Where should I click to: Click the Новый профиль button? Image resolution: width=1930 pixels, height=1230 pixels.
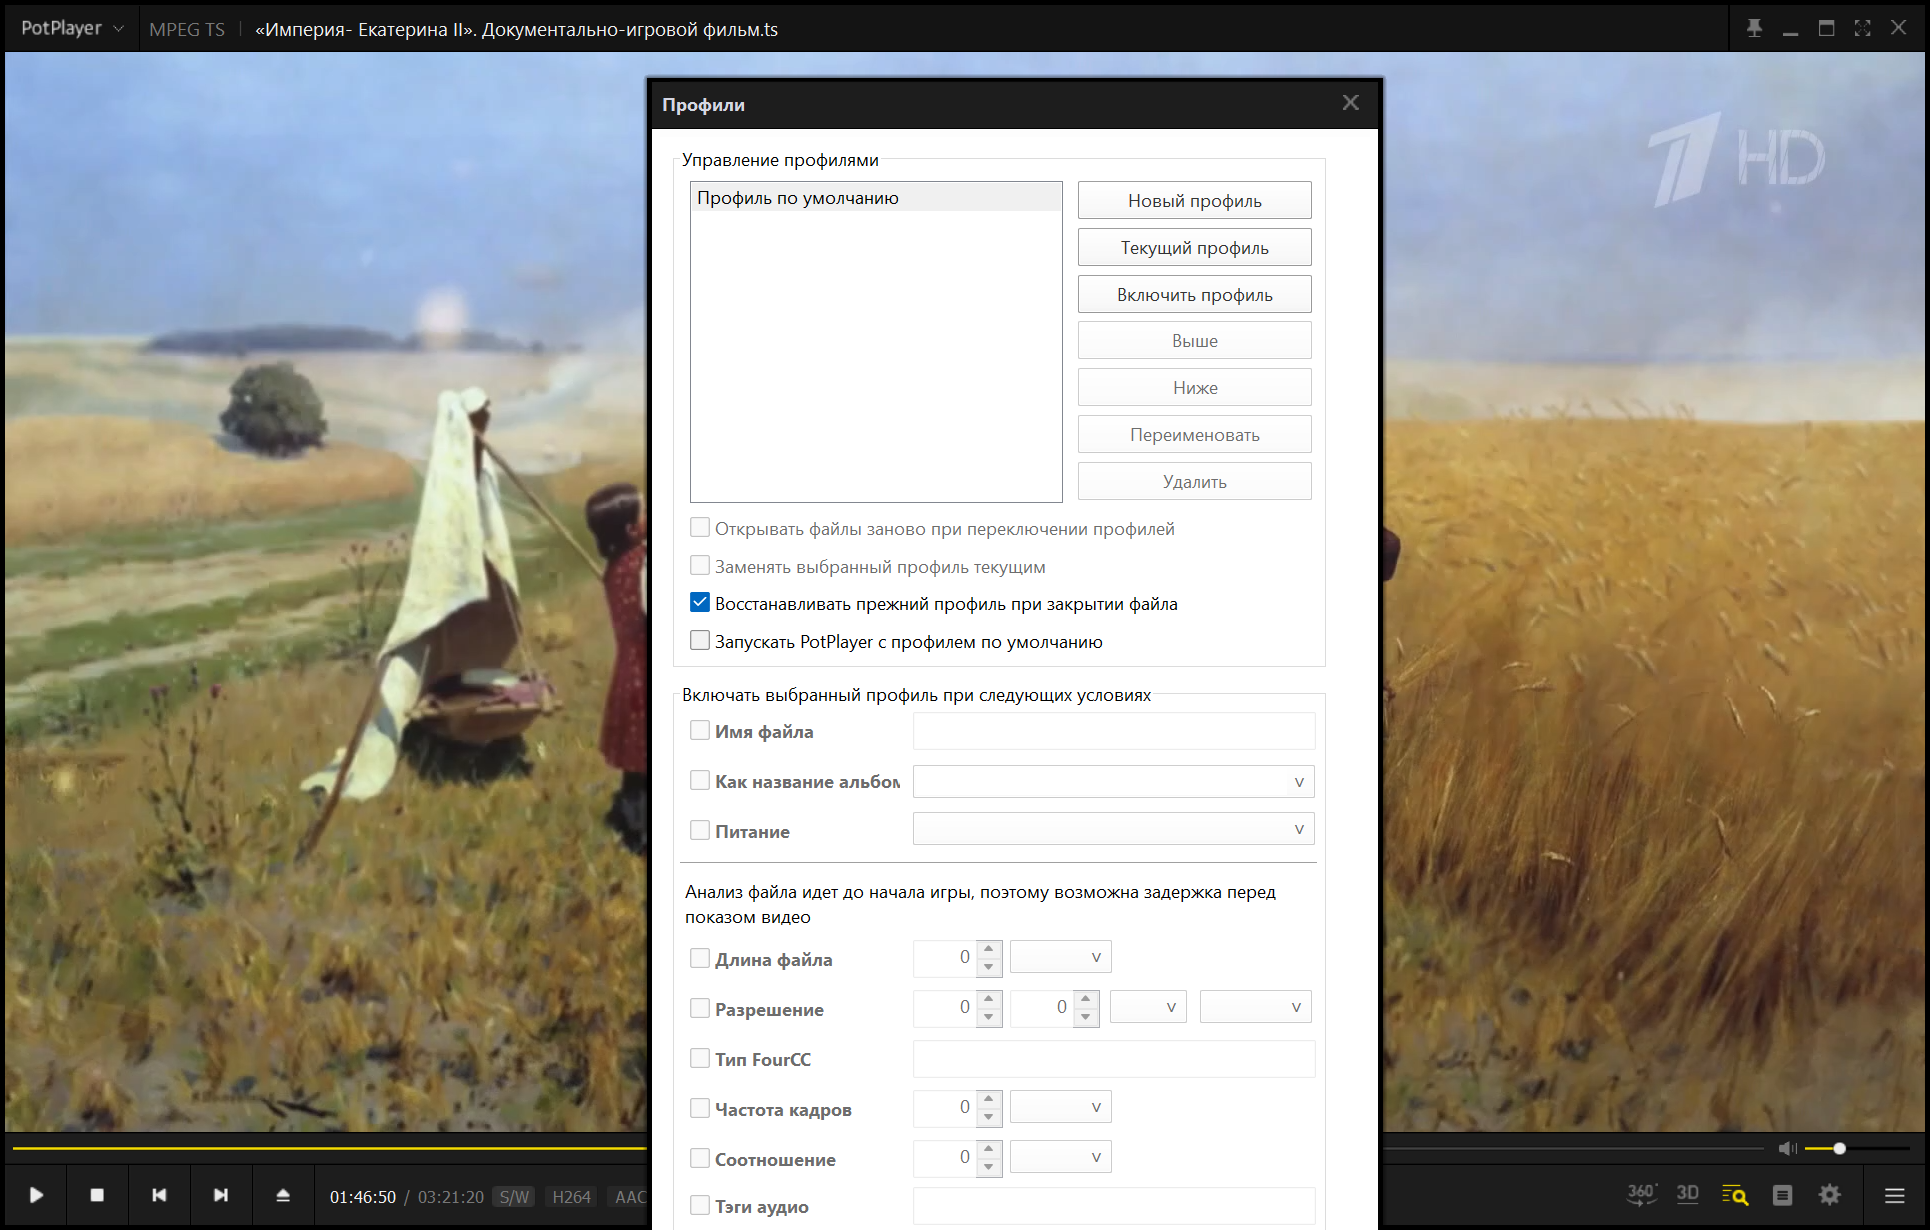1194,200
